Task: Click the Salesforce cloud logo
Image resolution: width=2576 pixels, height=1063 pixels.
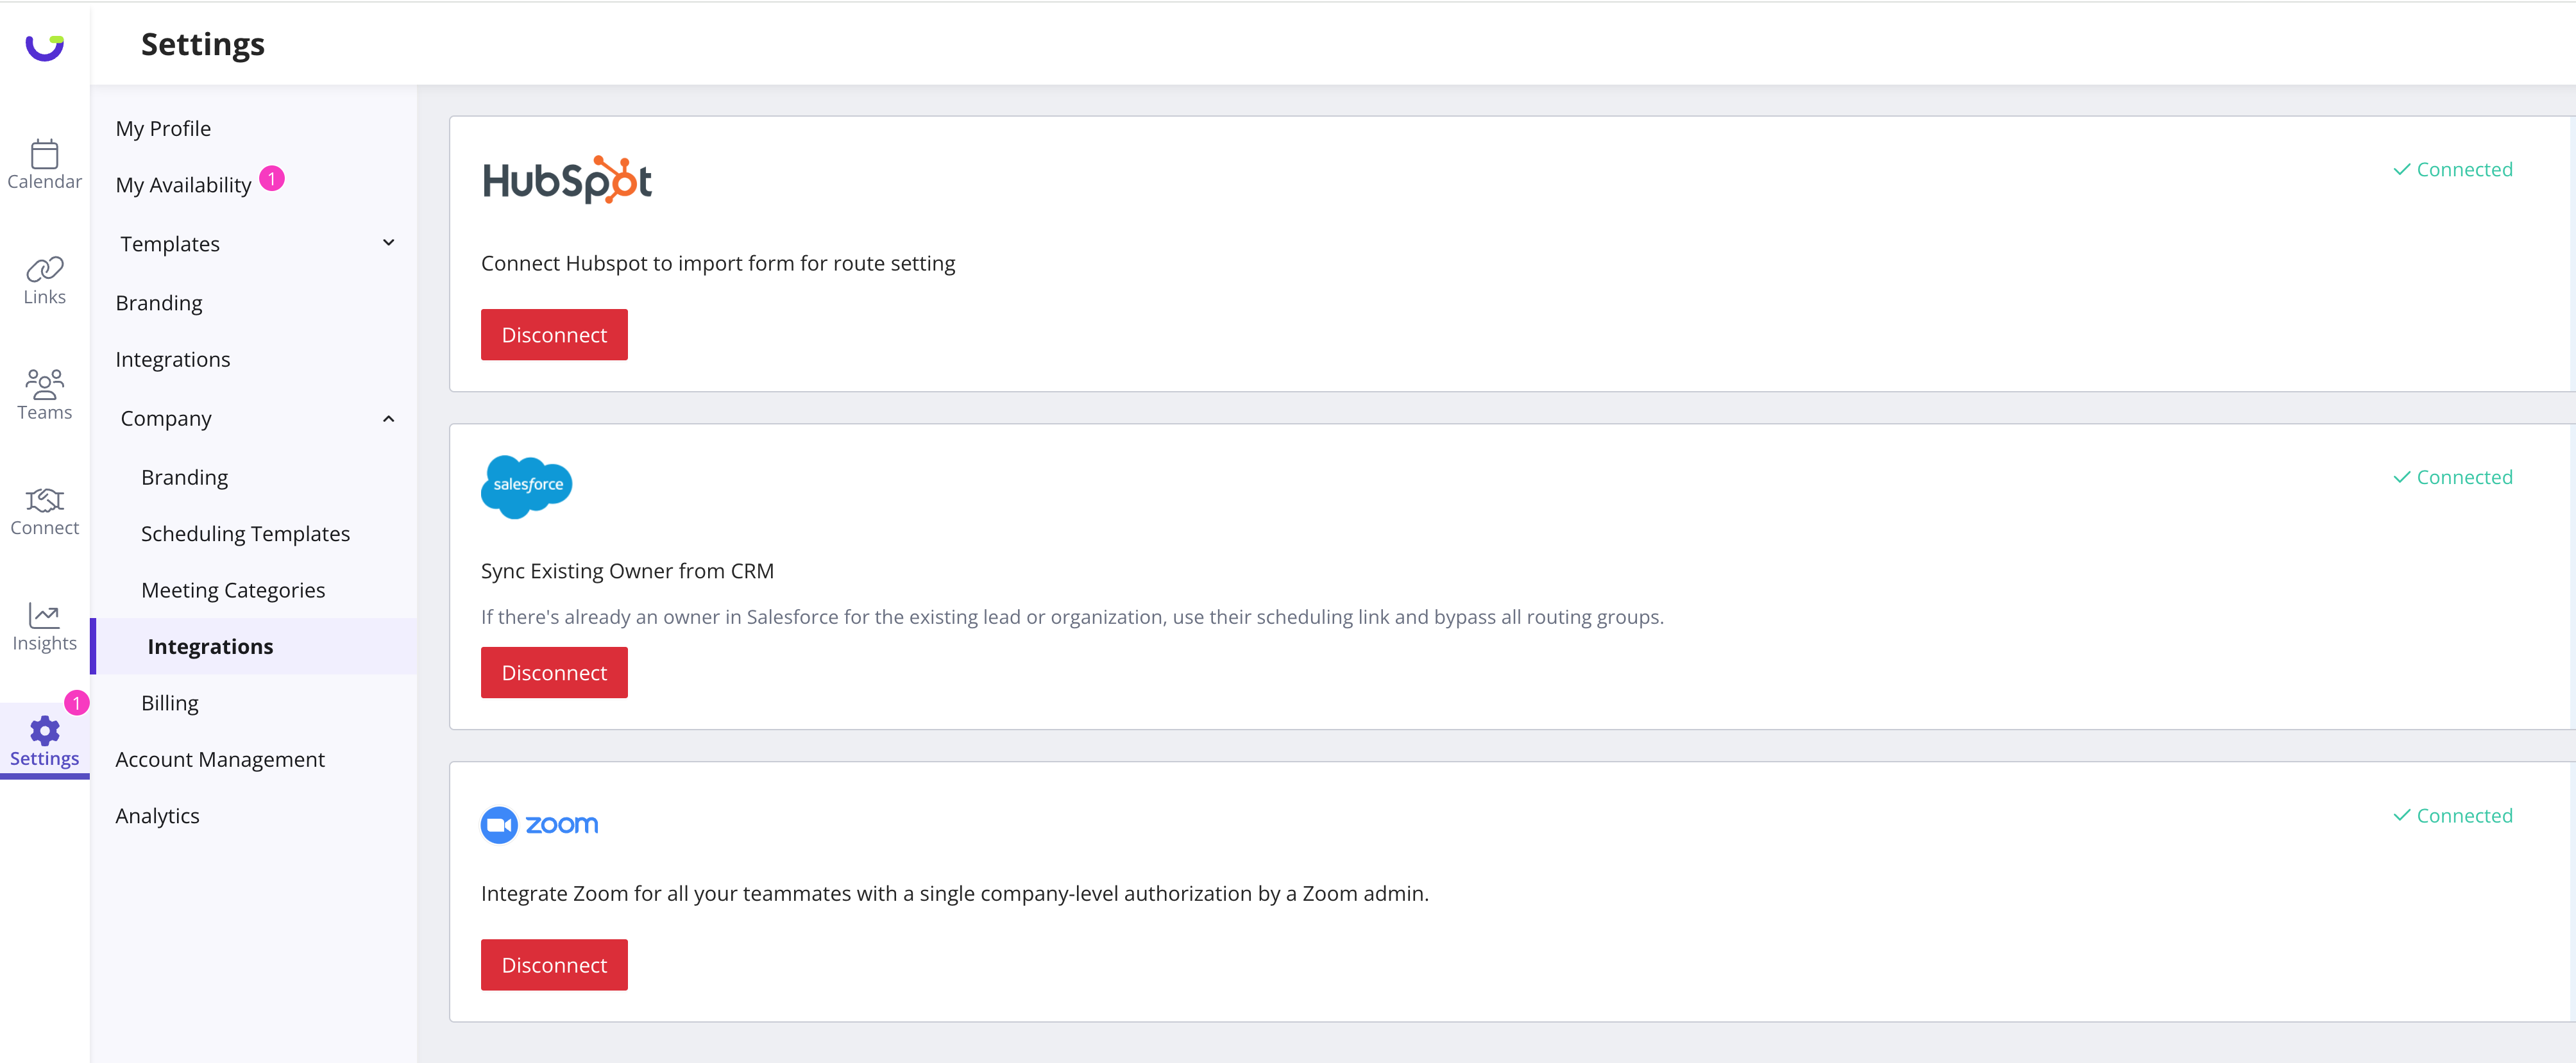Action: point(526,486)
